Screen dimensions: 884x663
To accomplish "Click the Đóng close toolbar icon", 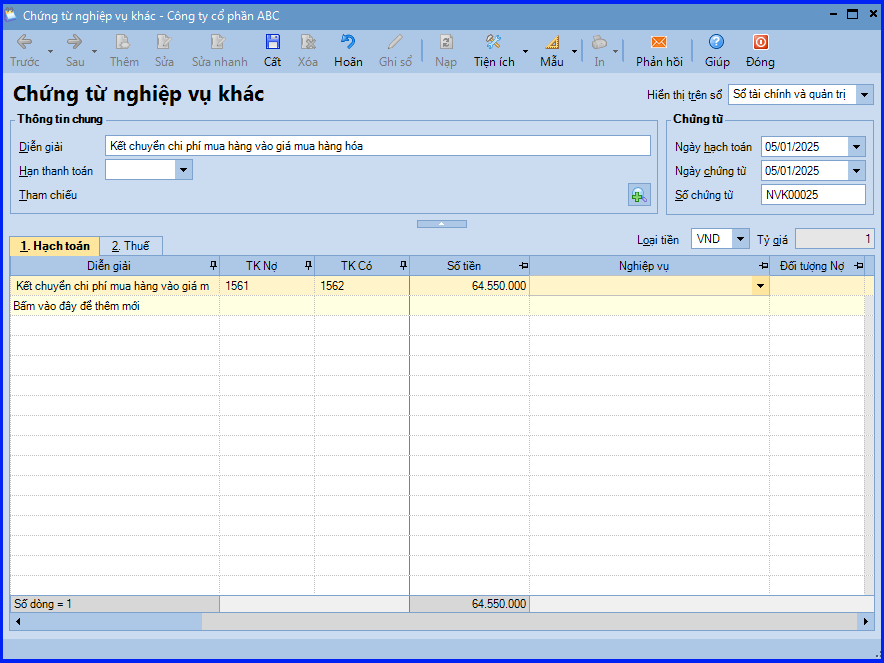I will (x=760, y=43).
